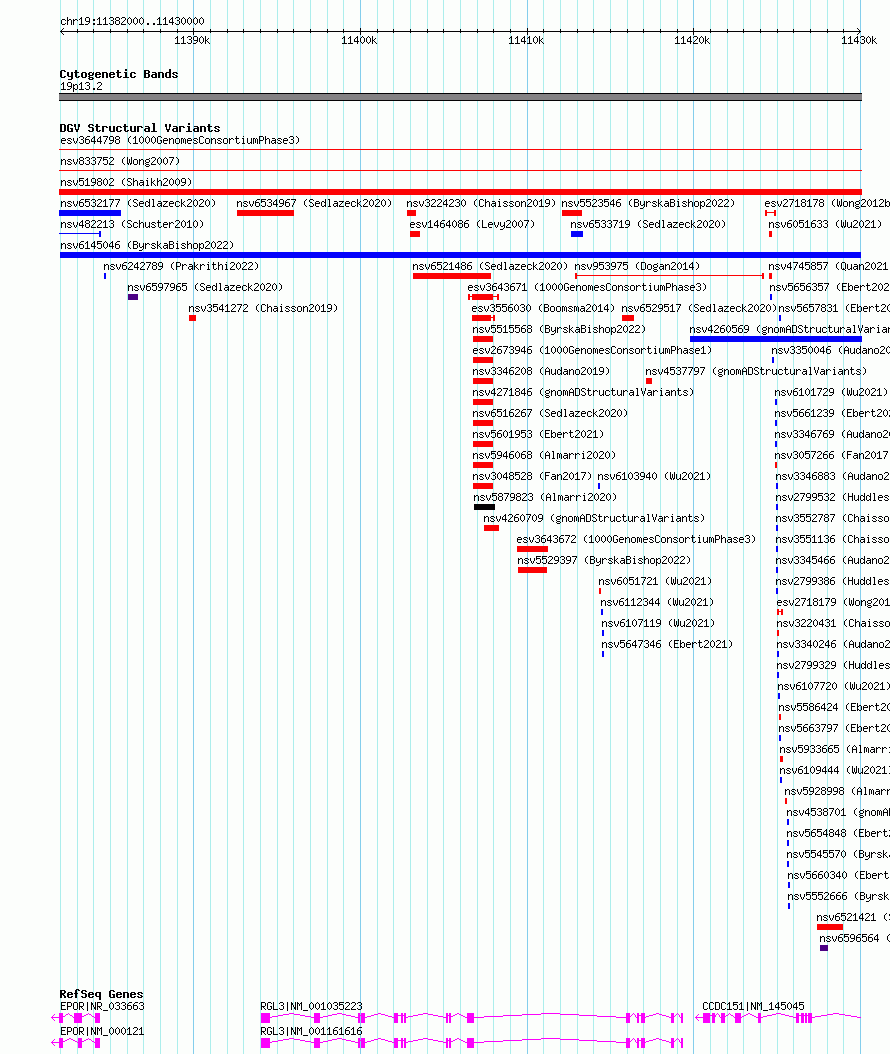Image resolution: width=890 pixels, height=1054 pixels.
Task: Click the purple bar under nsv6596564
Action: coord(824,948)
